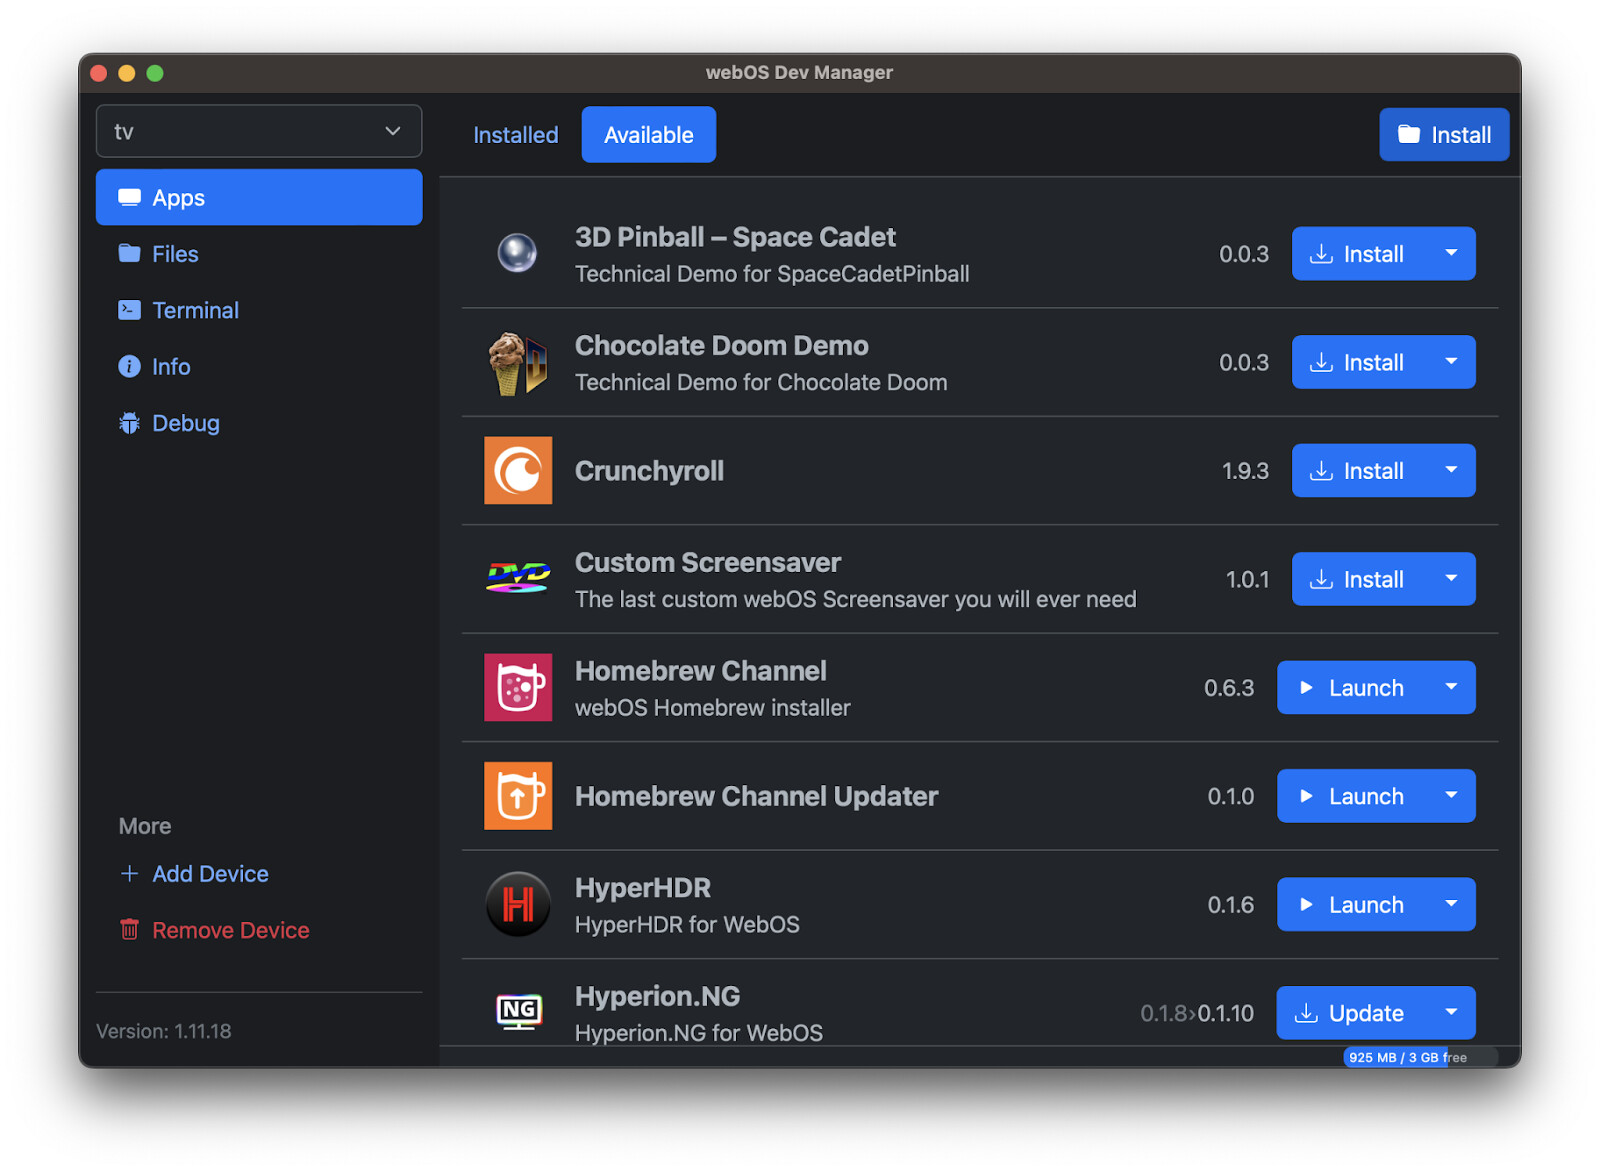
Task: Open the Terminal section in sidebar
Action: click(x=195, y=310)
